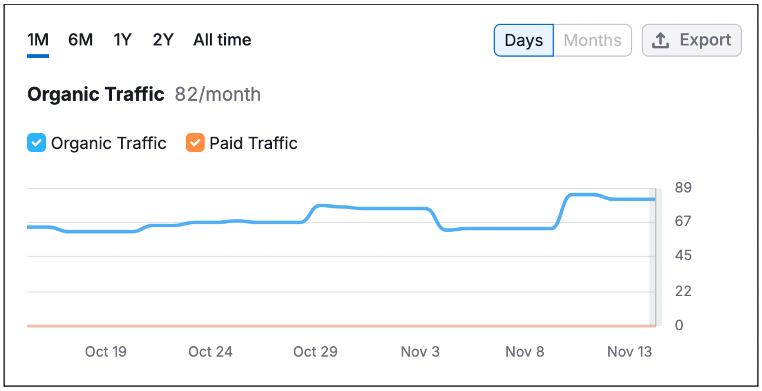
Task: Click the Oct 19 date axis label
Action: click(x=105, y=352)
